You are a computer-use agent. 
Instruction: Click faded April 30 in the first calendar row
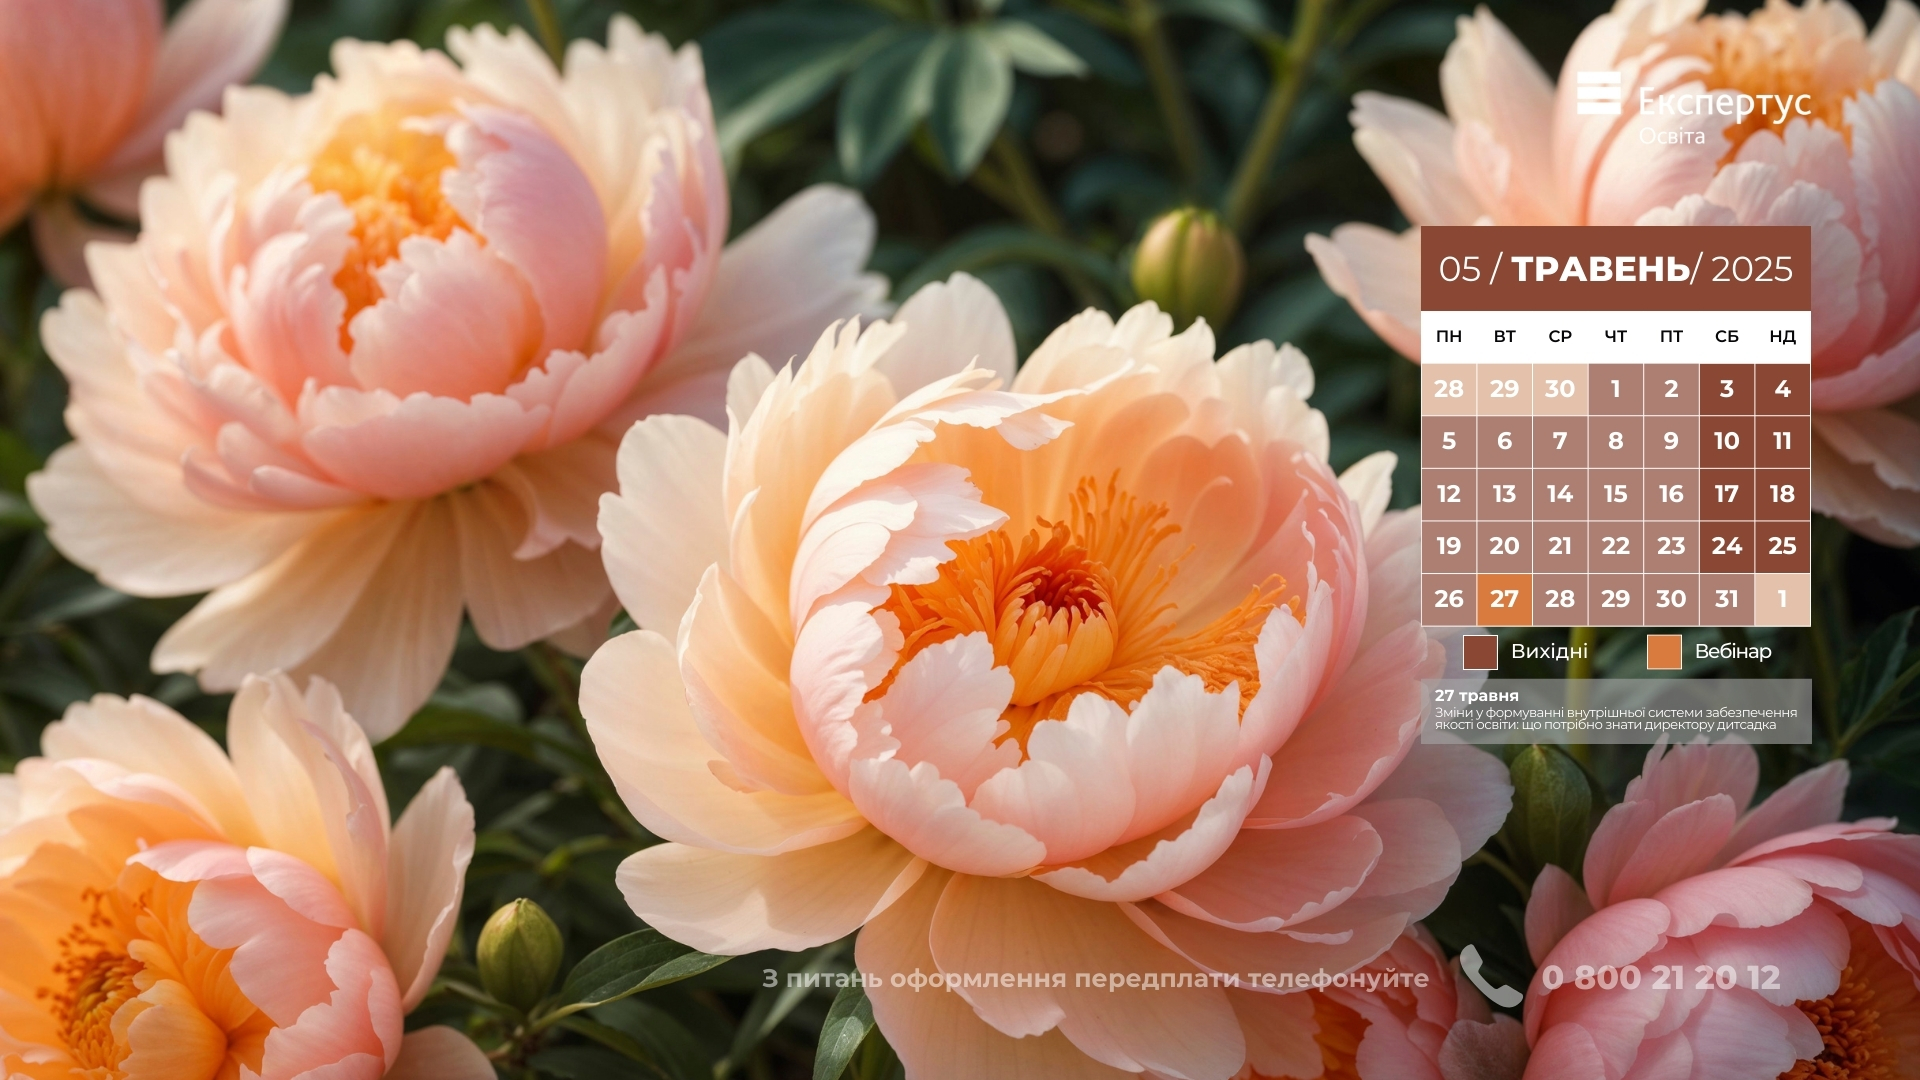tap(1560, 389)
